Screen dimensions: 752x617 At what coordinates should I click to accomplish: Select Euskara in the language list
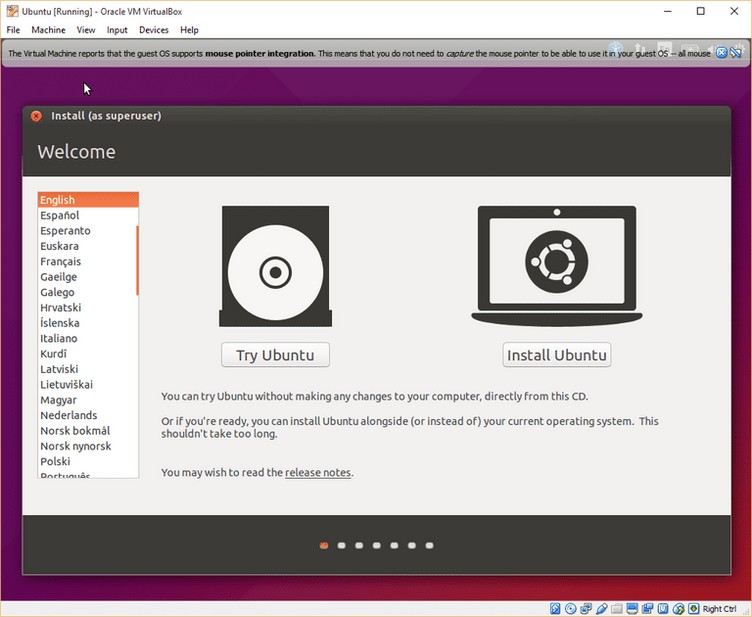coord(88,246)
